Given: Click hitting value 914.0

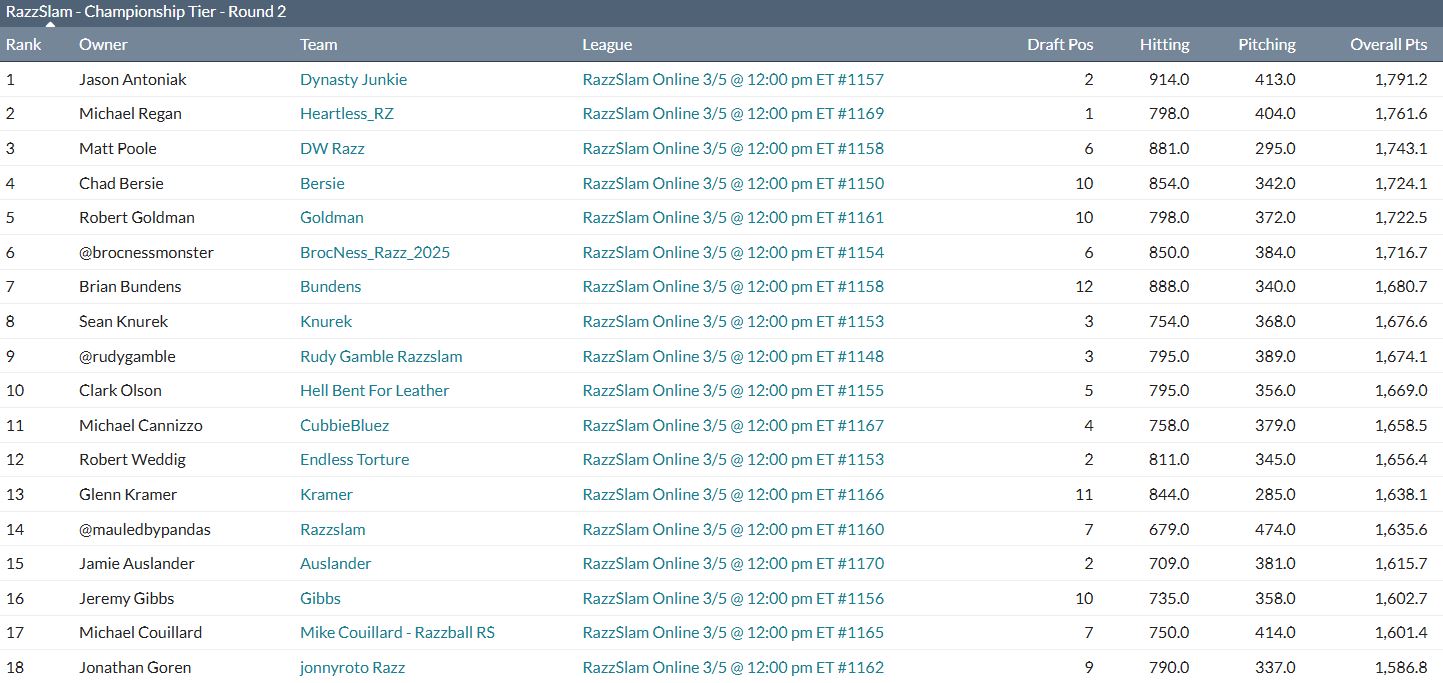Looking at the screenshot, I should [1169, 79].
